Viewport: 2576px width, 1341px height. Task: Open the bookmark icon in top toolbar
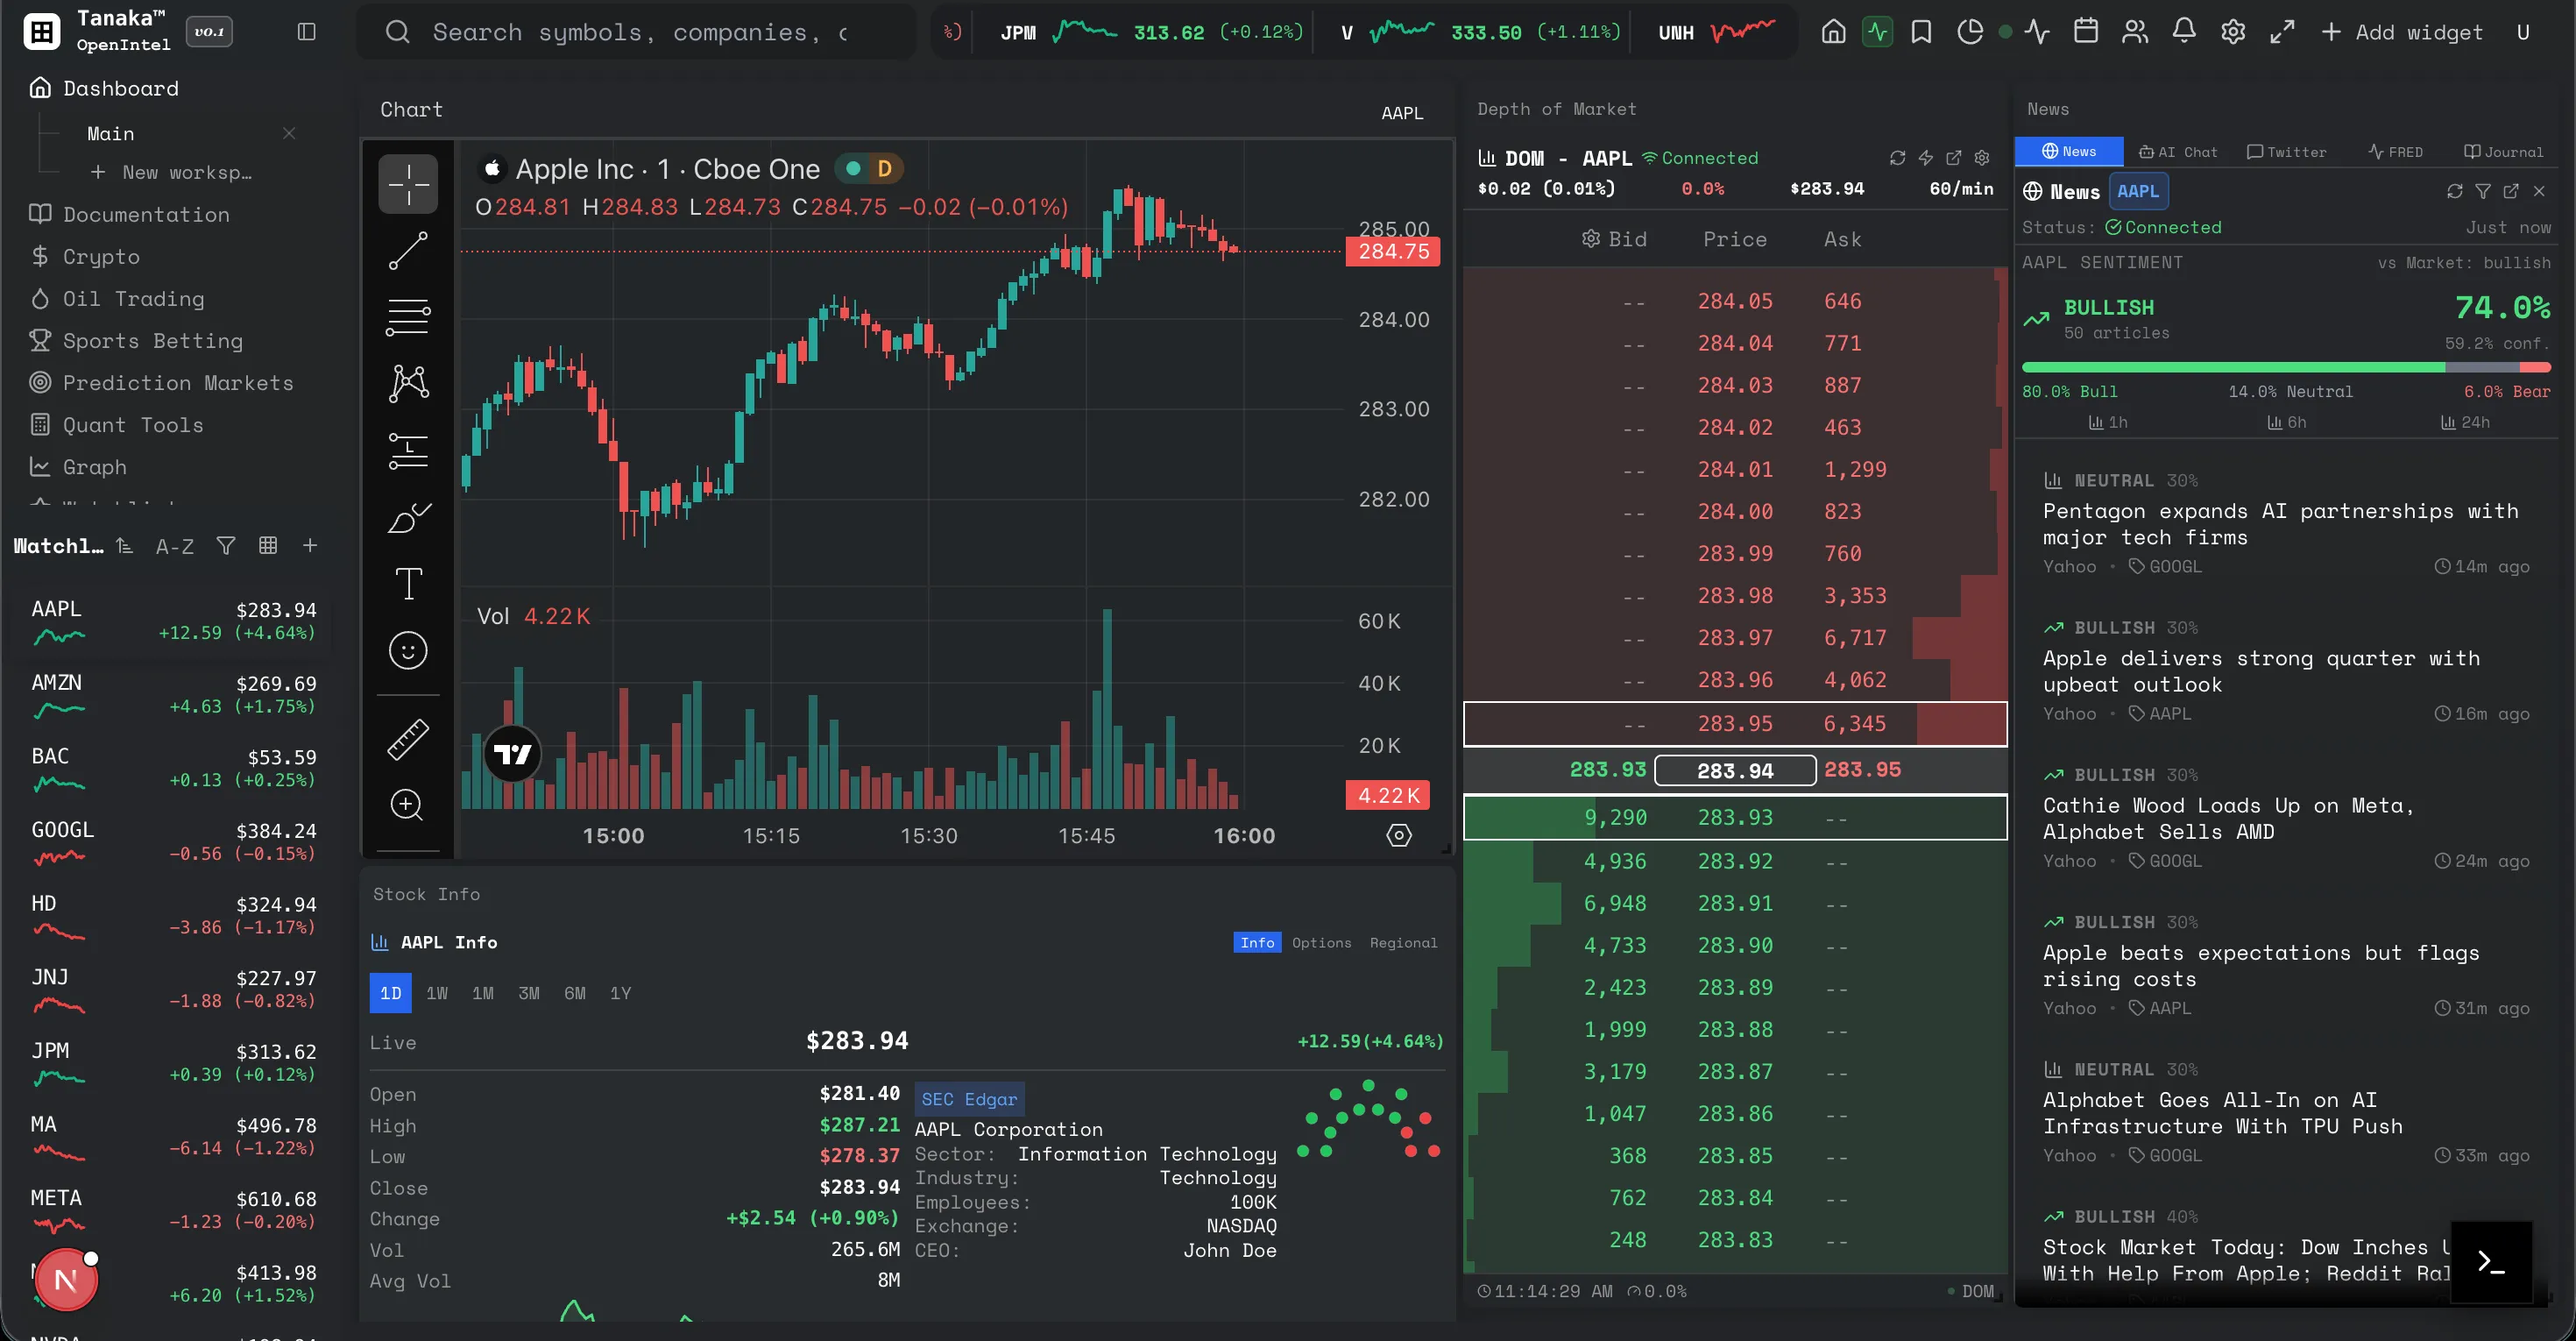1921,32
